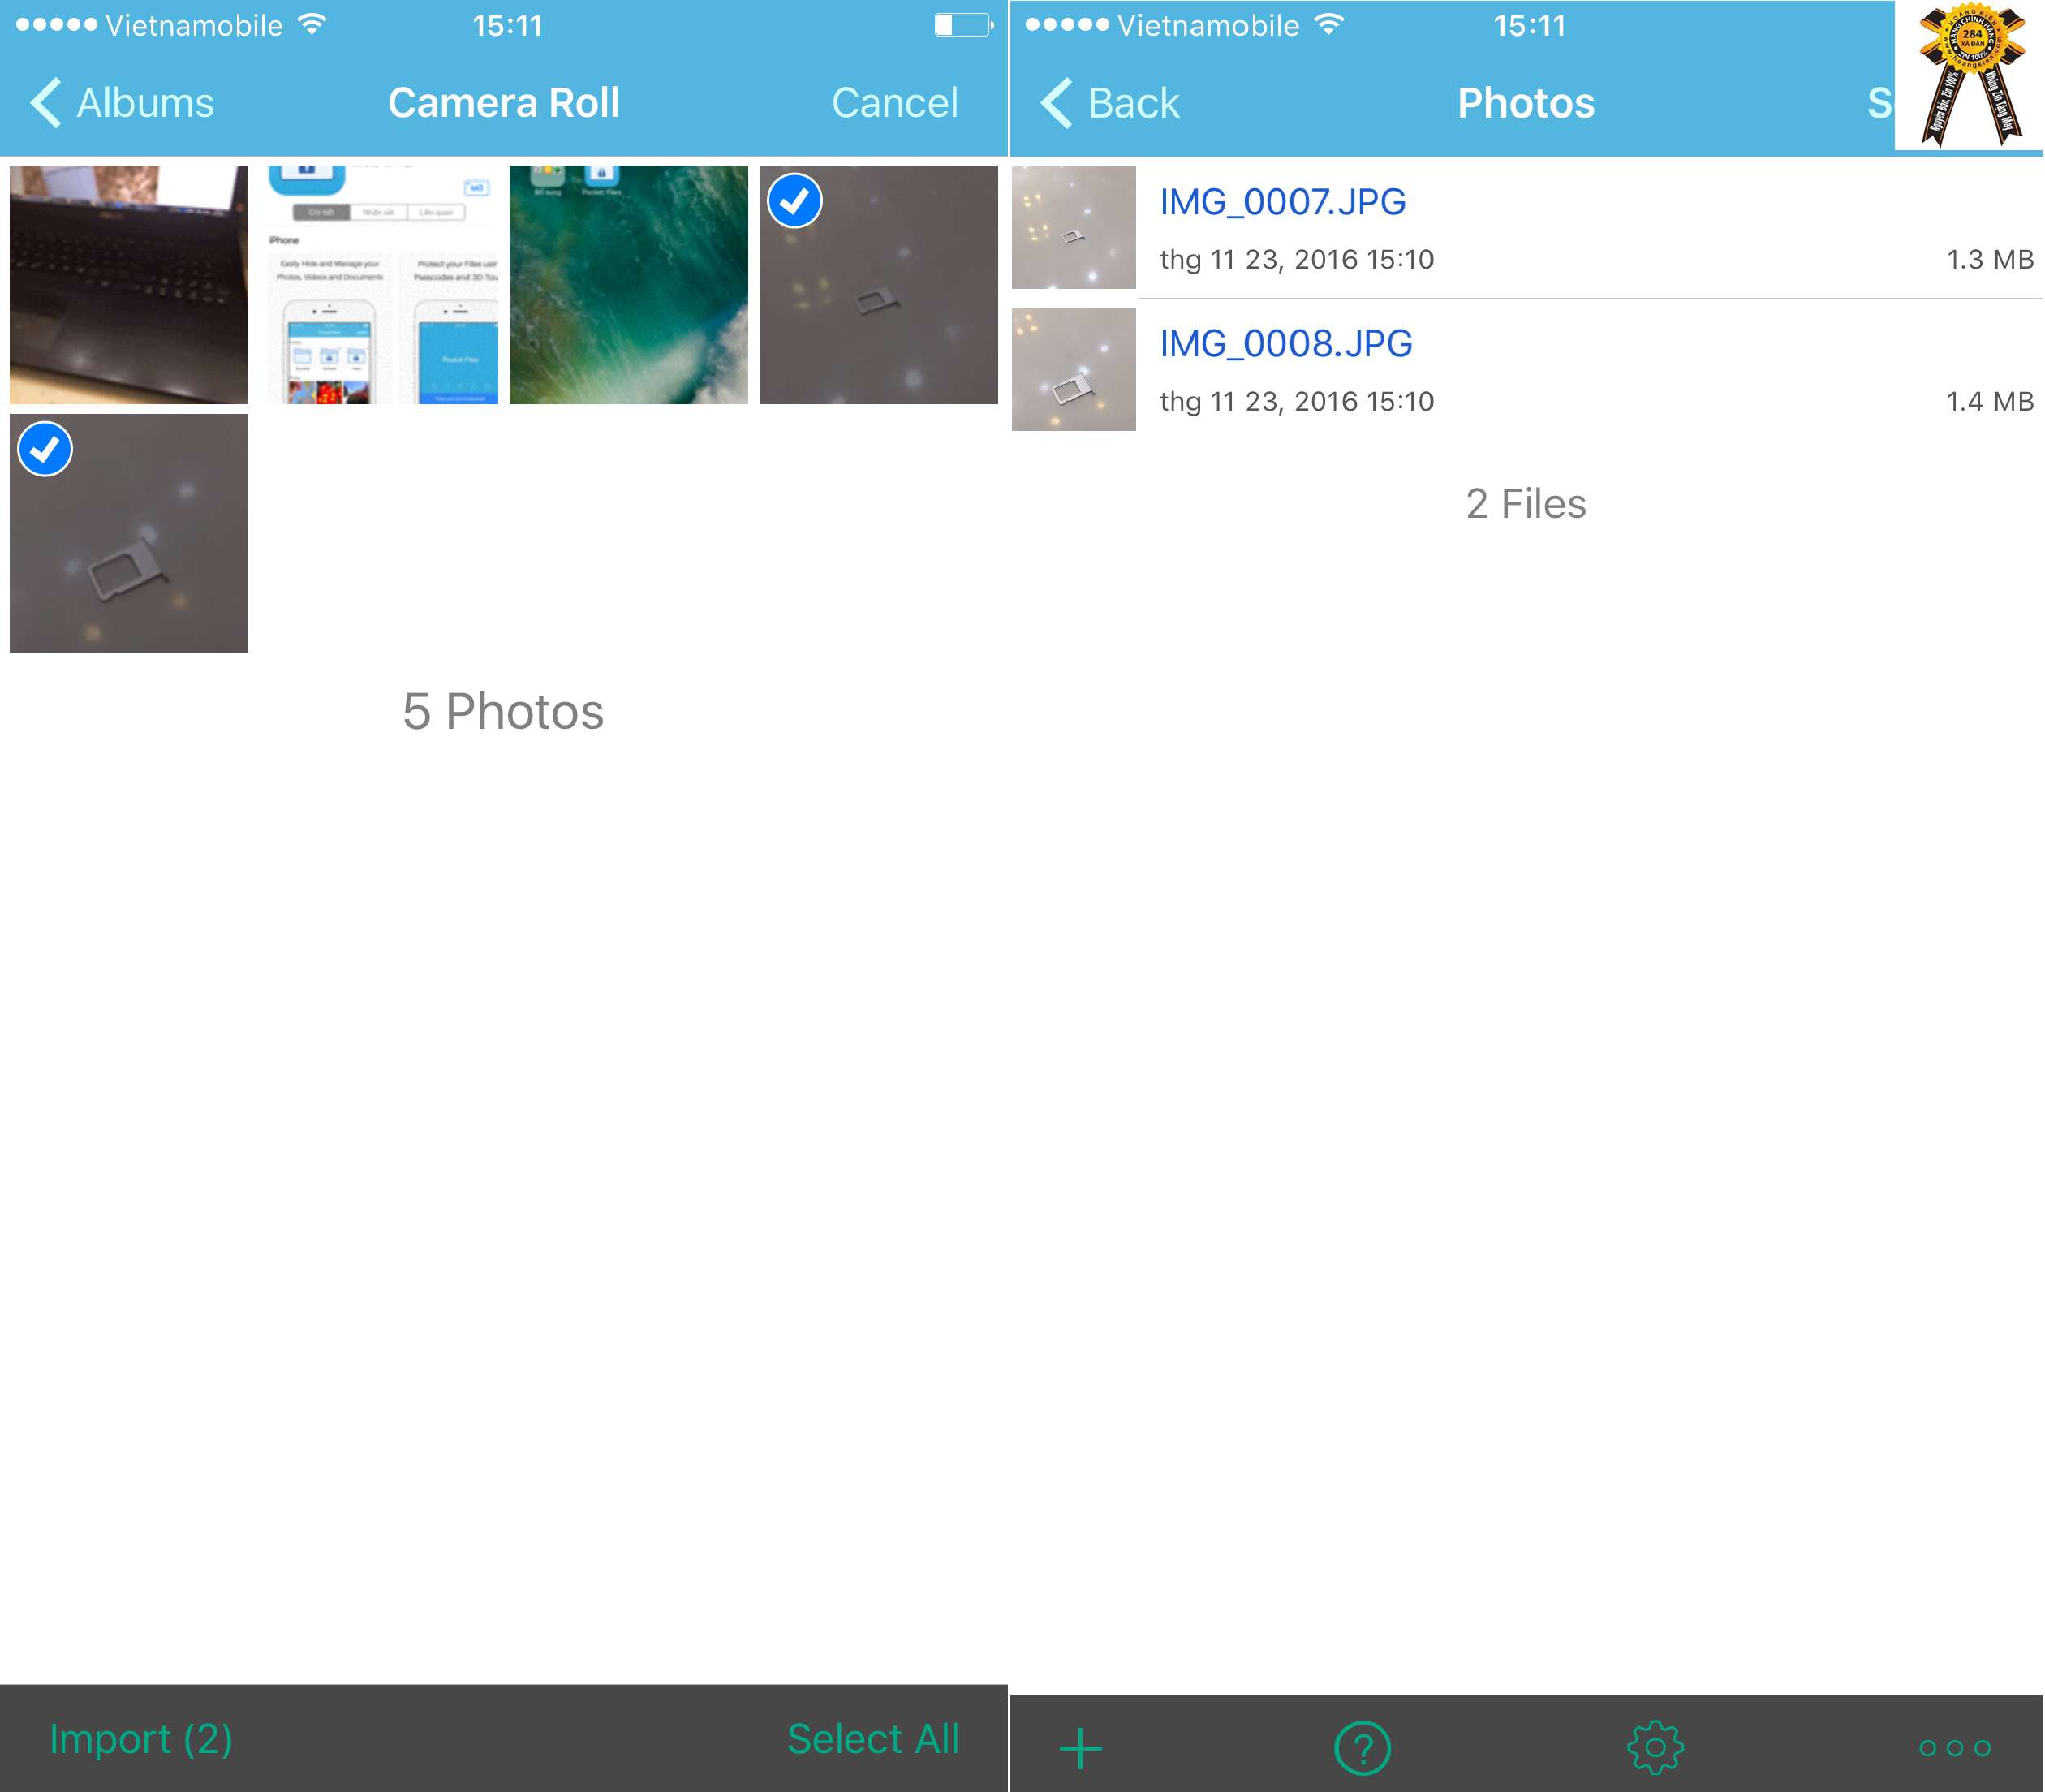The height and width of the screenshot is (1792, 2045).
Task: Tap the IMG_0008 thumbnail preview
Action: pyautogui.click(x=1073, y=370)
